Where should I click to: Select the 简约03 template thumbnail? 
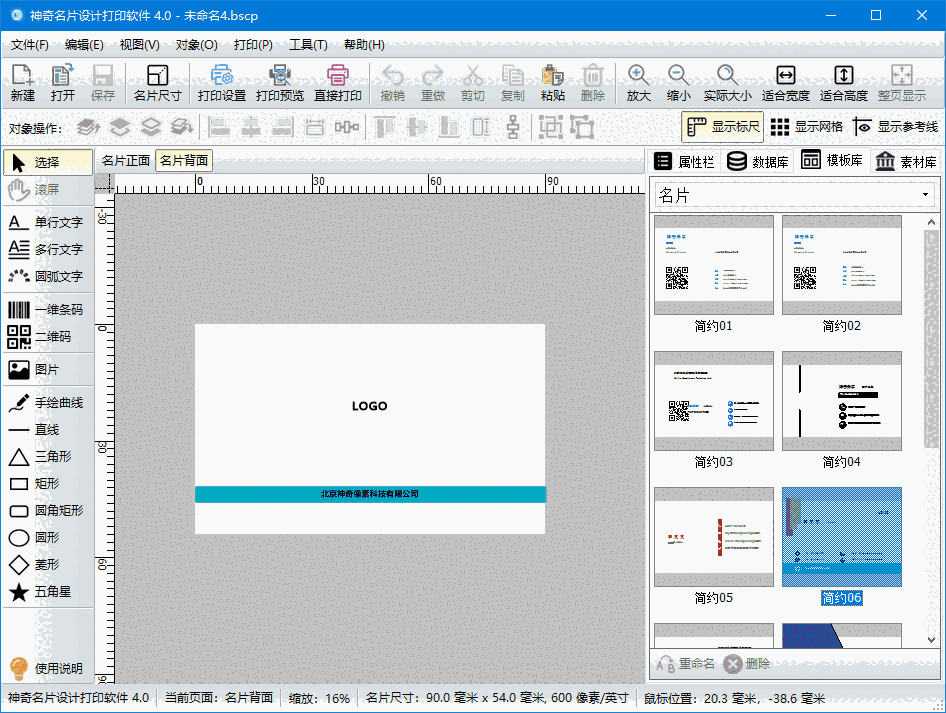click(714, 401)
